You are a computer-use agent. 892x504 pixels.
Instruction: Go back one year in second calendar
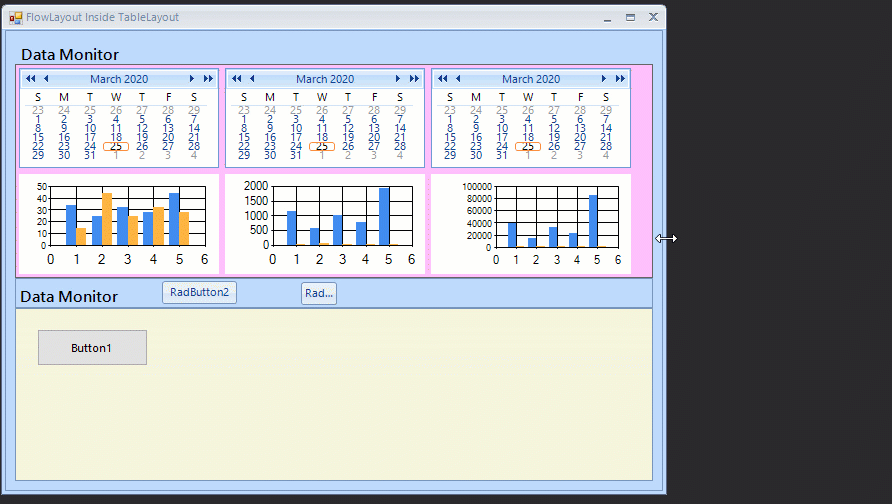tap(237, 79)
